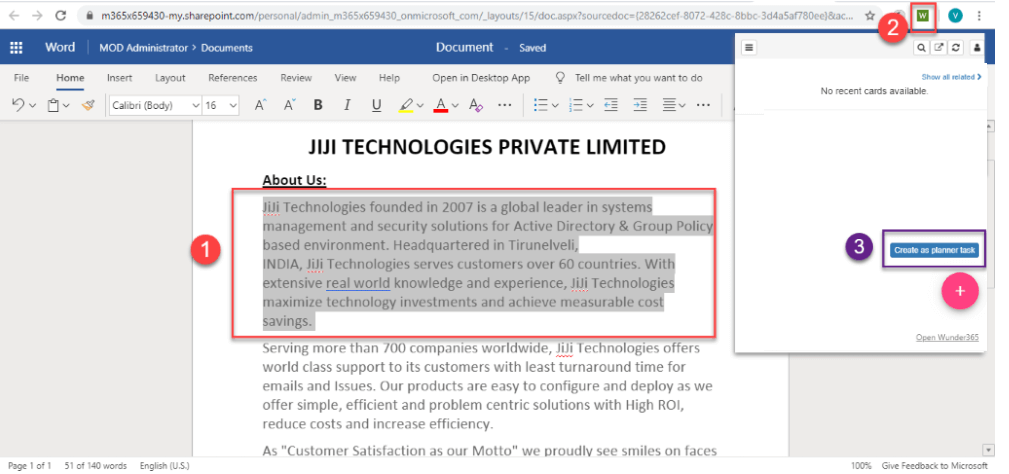This screenshot has height=474, width=1009.
Task: Click the Clear Formatting icon
Action: click(476, 105)
